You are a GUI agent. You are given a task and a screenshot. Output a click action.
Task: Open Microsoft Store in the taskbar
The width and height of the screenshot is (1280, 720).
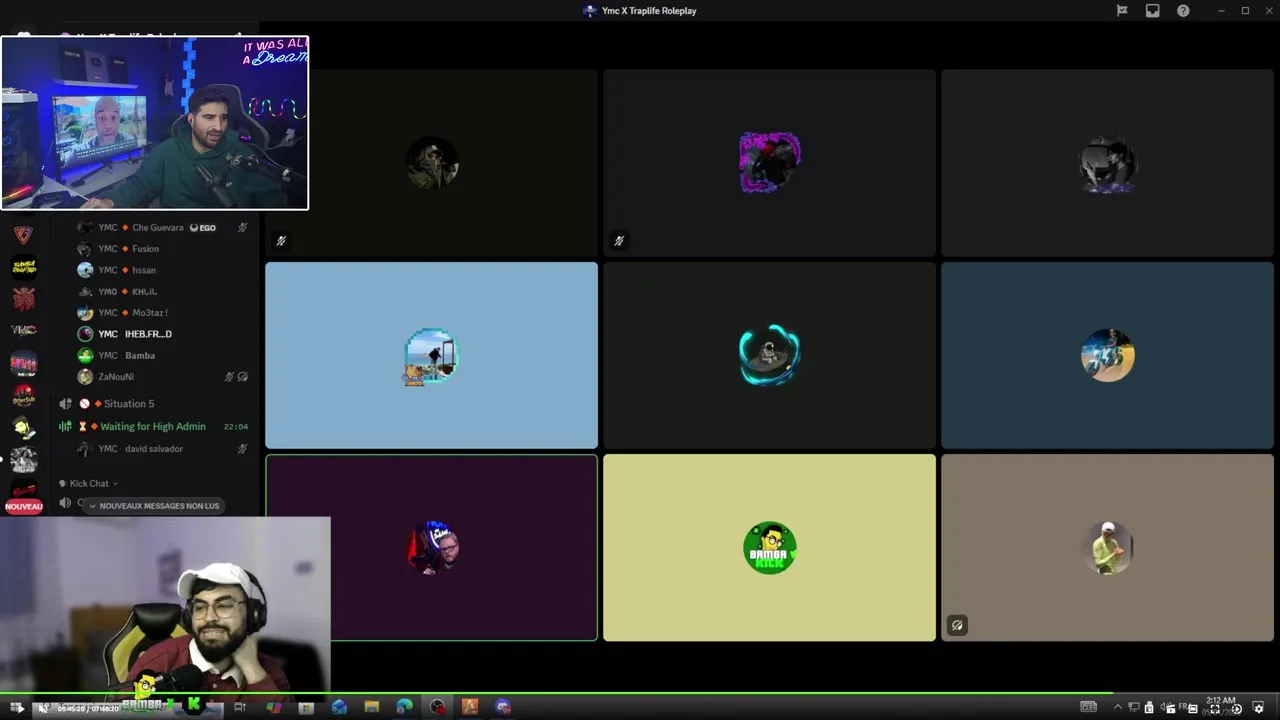click(x=306, y=707)
